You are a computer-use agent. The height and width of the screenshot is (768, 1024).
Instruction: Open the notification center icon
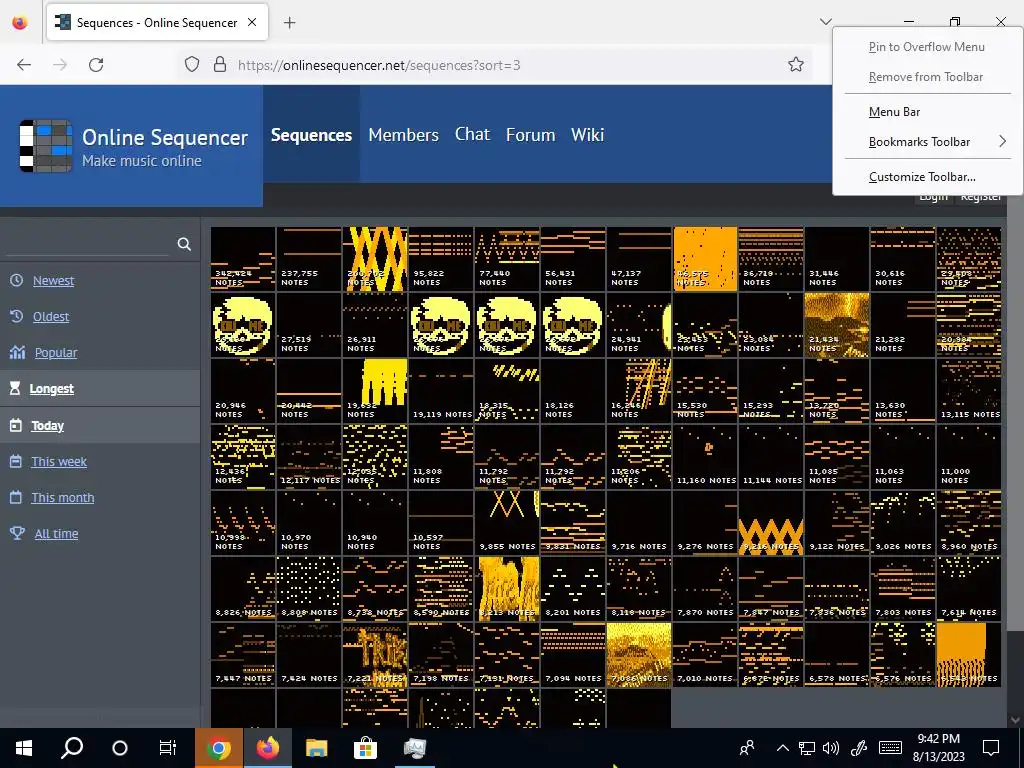[x=991, y=748]
